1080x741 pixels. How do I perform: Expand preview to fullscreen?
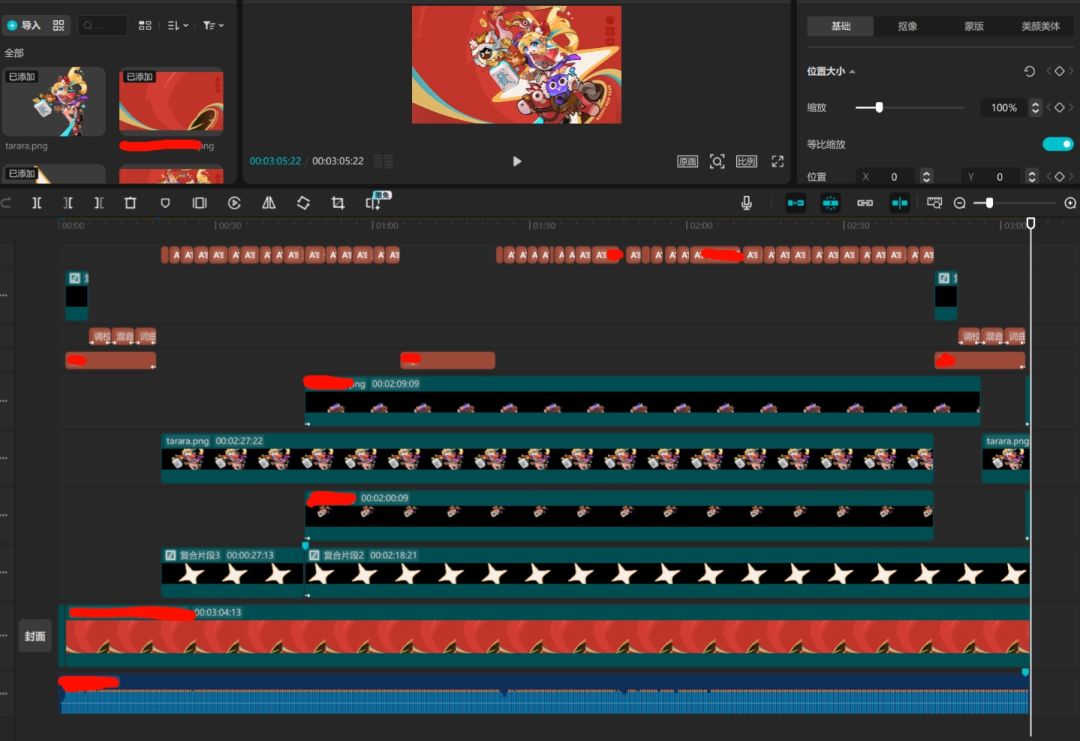[778, 161]
